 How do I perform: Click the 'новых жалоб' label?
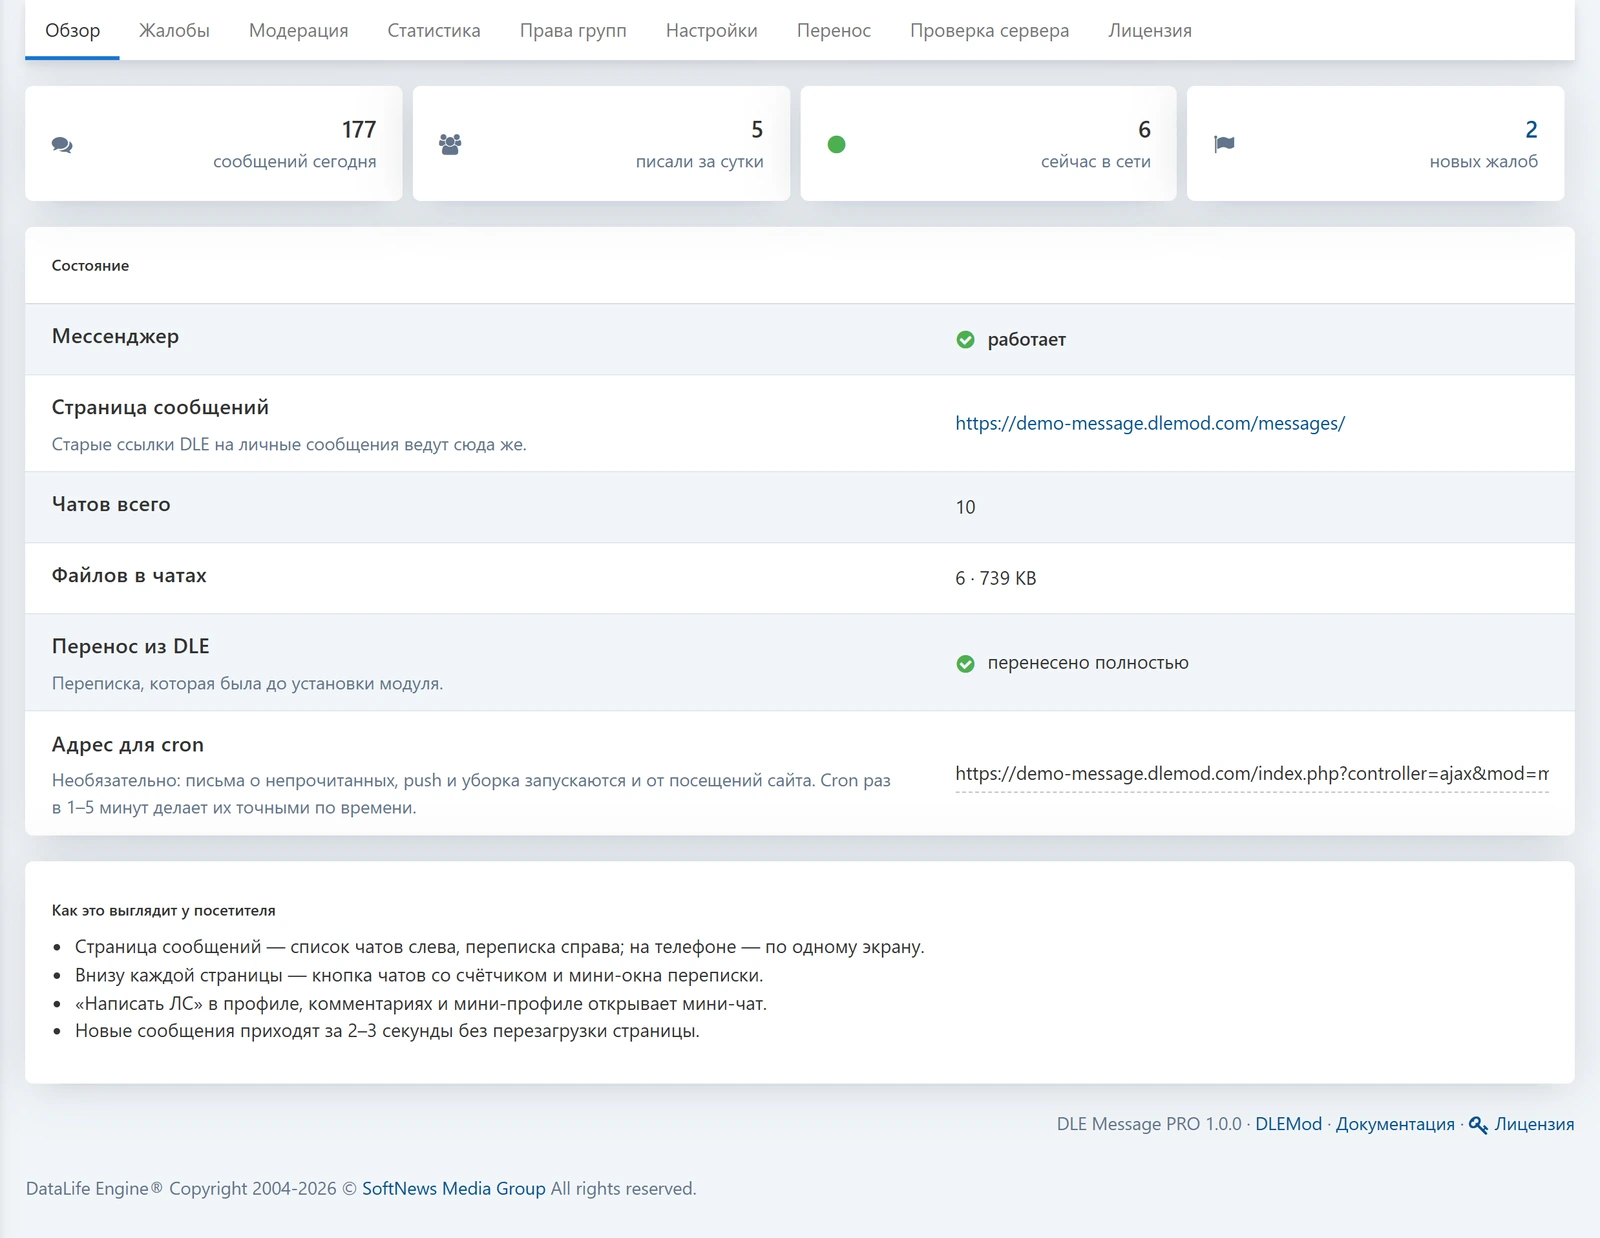pyautogui.click(x=1484, y=161)
